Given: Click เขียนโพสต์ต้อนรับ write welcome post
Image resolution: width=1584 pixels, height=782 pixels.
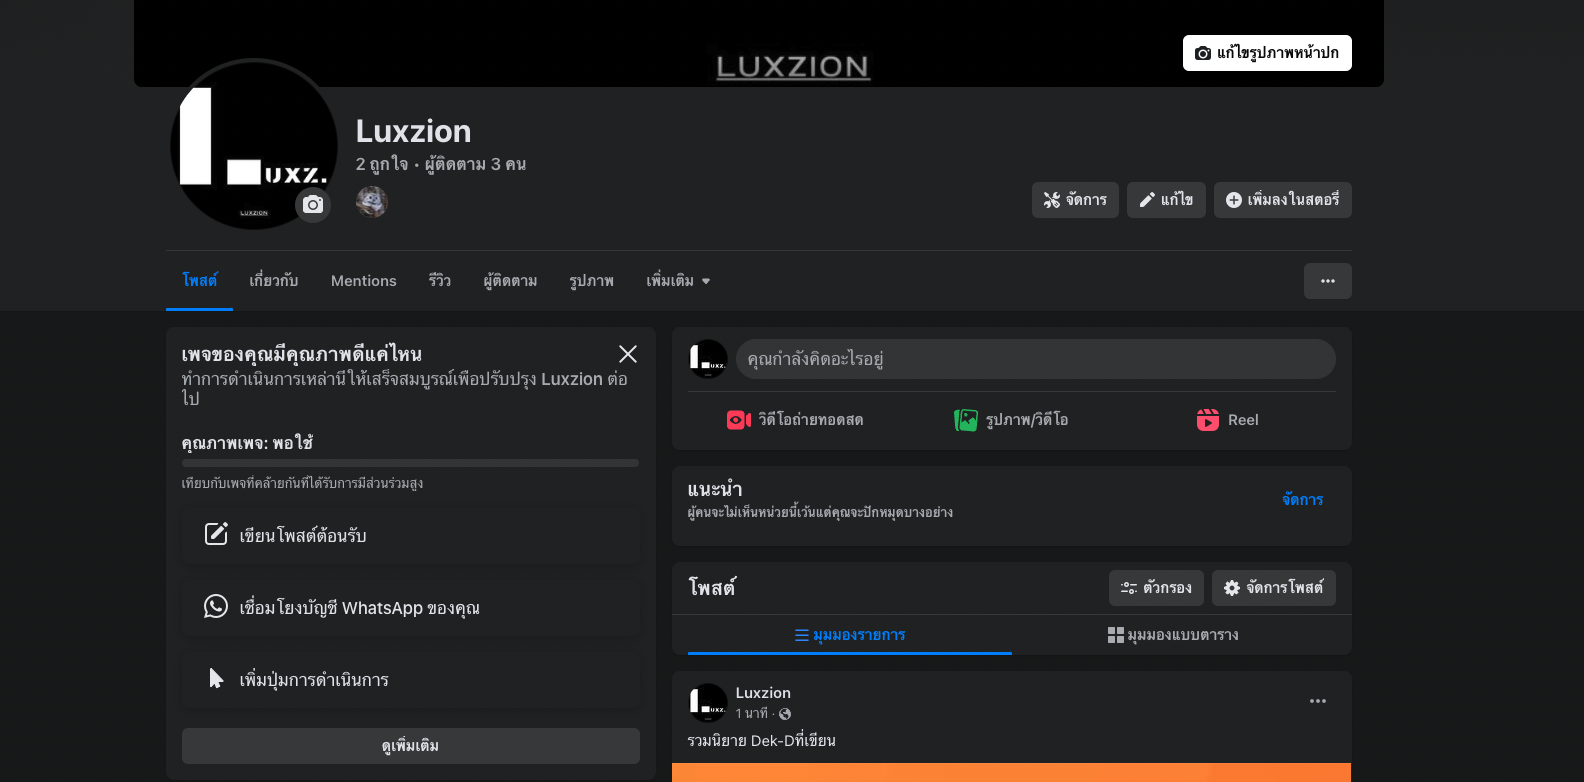Looking at the screenshot, I should tap(411, 535).
